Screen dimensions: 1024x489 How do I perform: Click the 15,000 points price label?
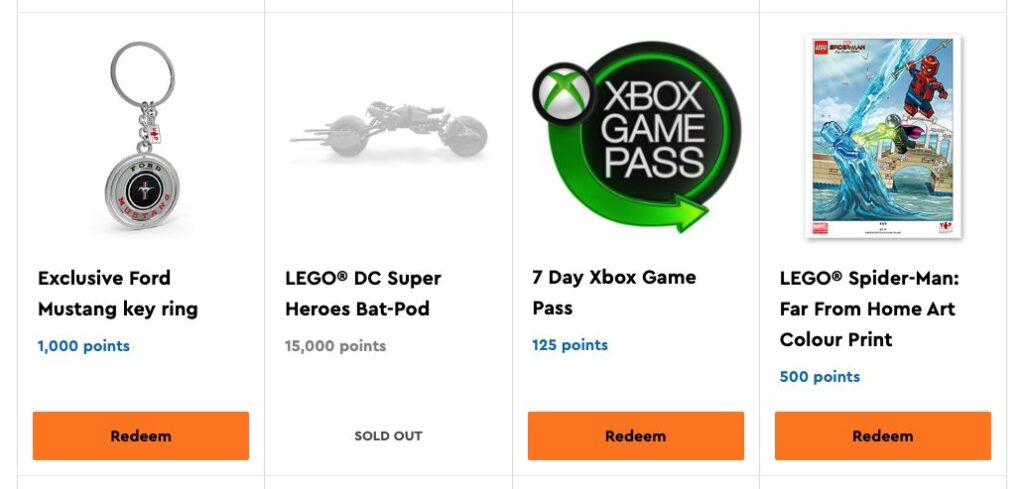335,346
